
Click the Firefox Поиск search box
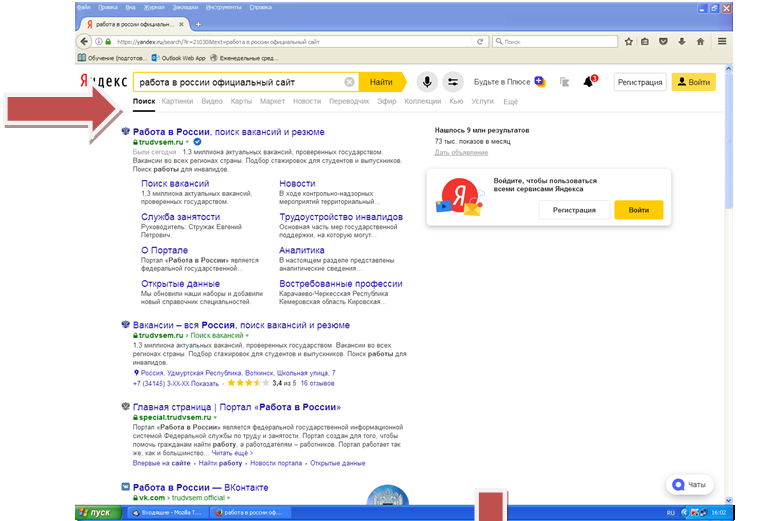(555, 42)
